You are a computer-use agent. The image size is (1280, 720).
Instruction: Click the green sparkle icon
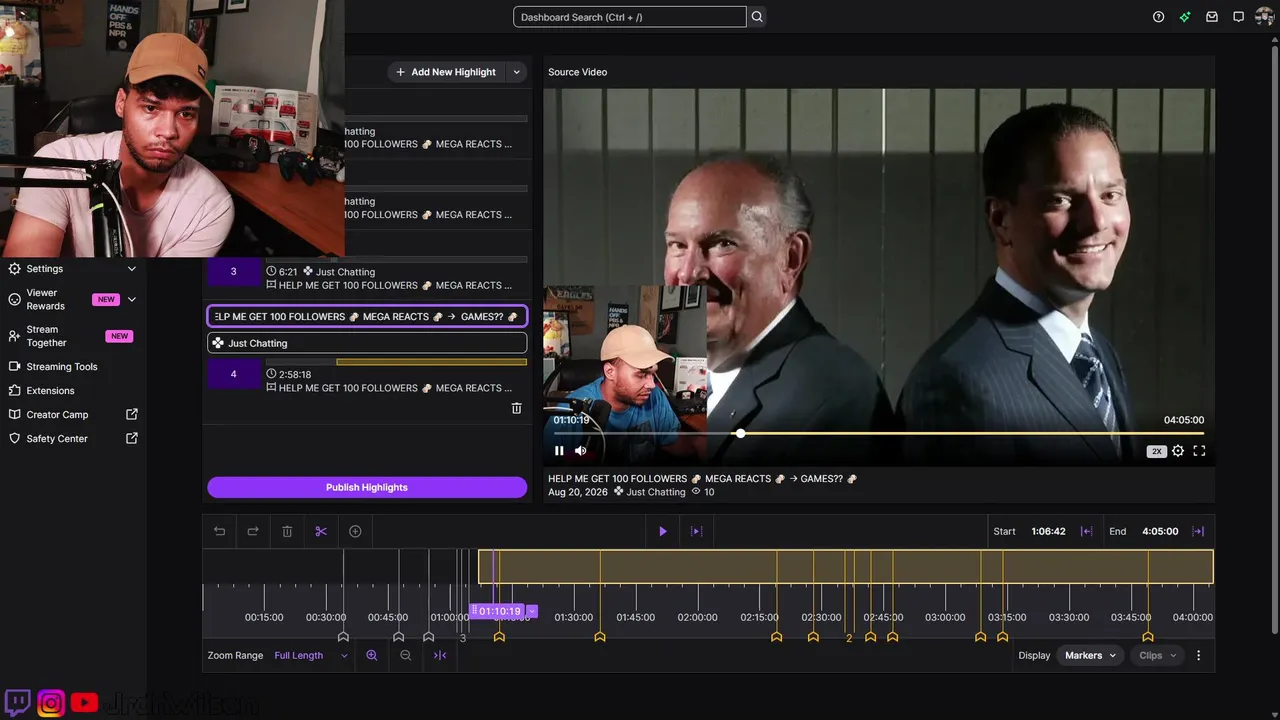[1185, 17]
